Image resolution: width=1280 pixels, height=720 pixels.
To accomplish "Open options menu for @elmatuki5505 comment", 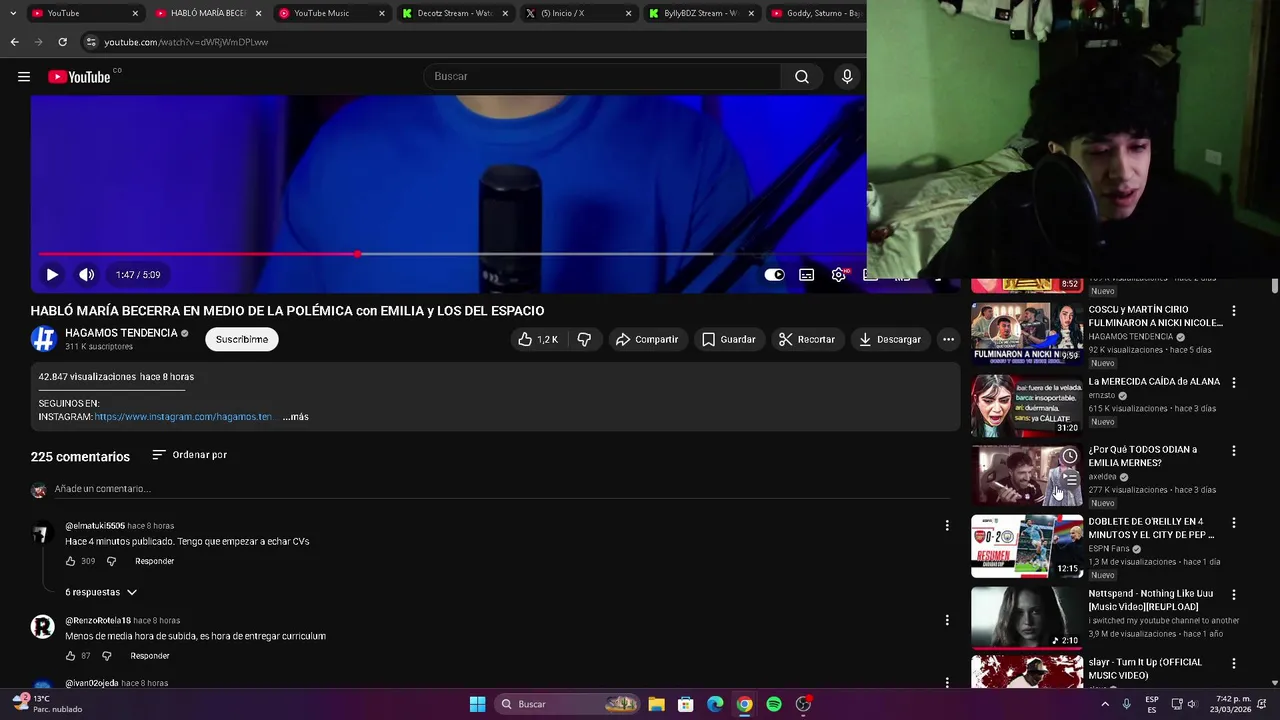I will [947, 525].
